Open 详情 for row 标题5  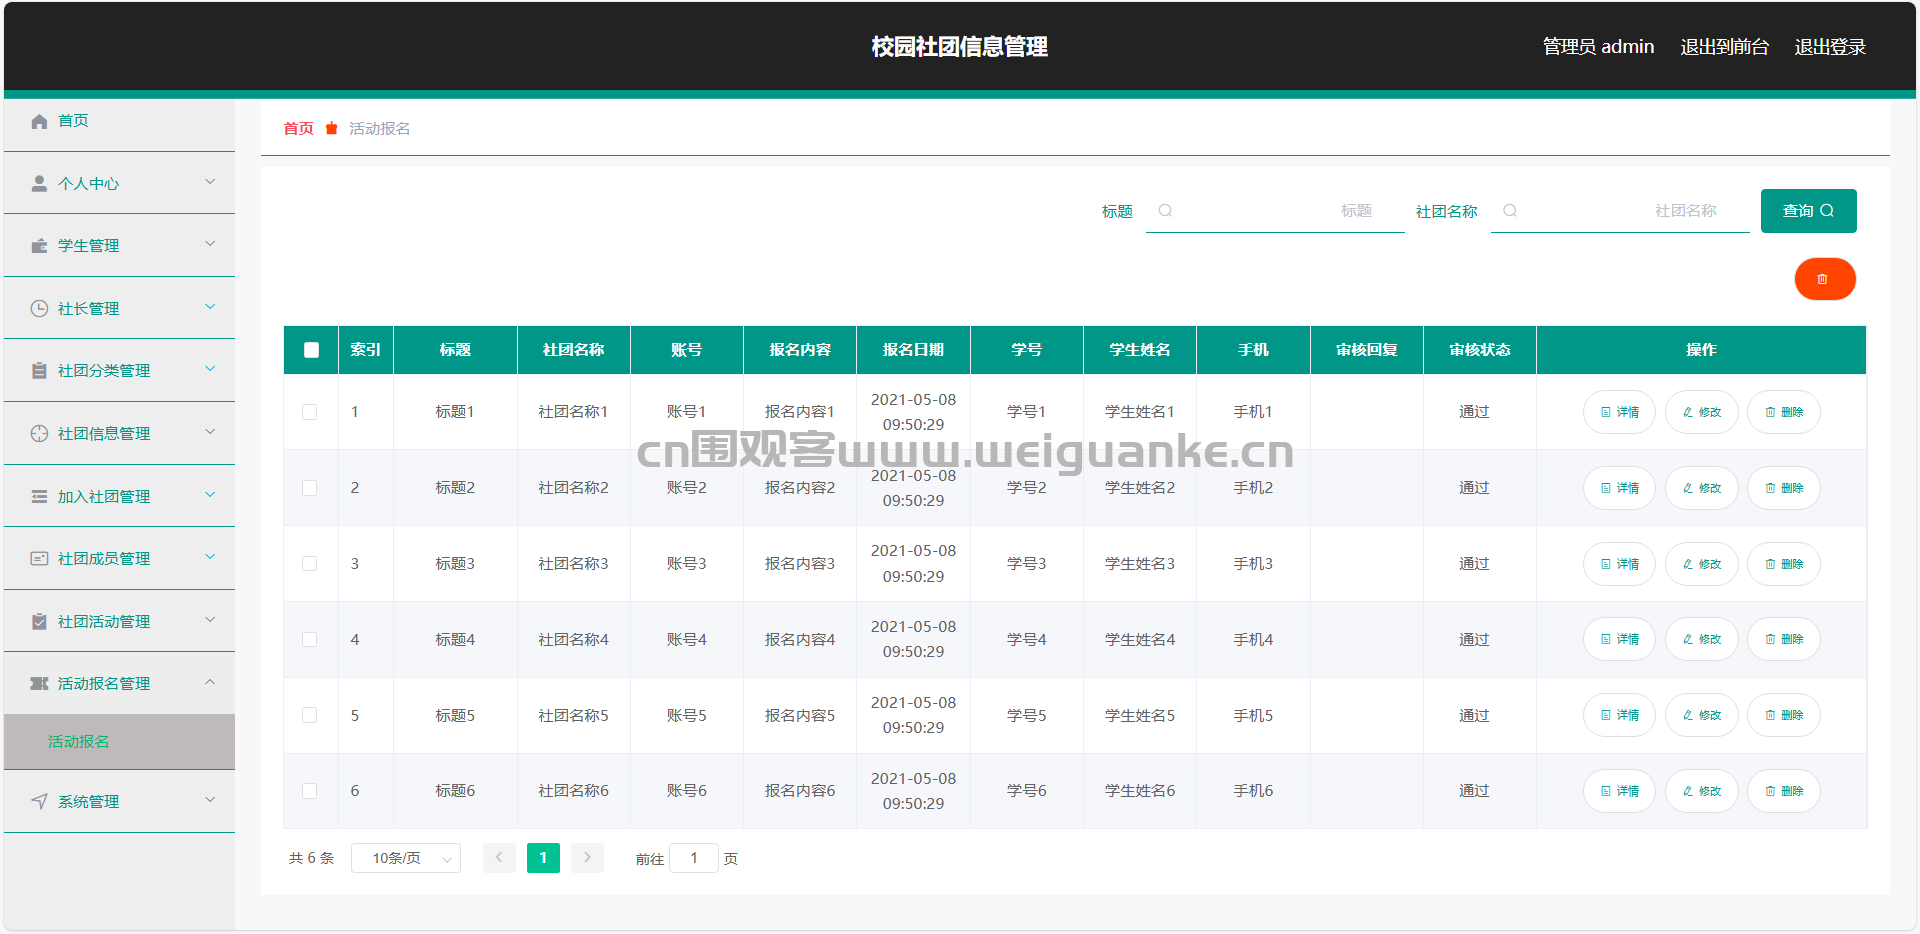[1620, 715]
